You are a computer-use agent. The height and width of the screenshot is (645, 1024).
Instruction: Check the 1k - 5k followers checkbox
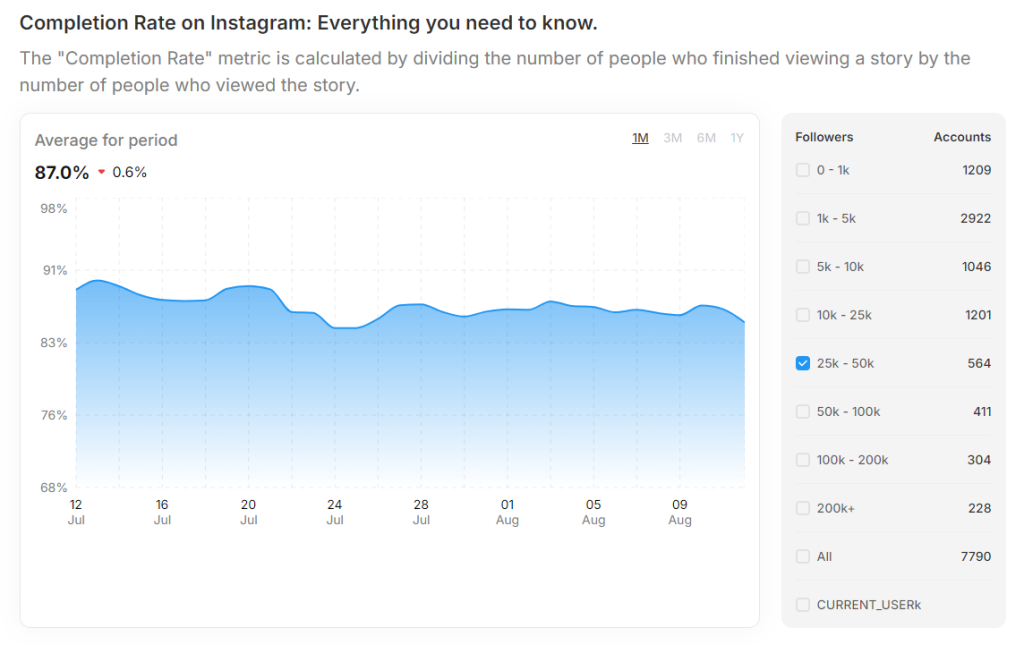(x=803, y=218)
